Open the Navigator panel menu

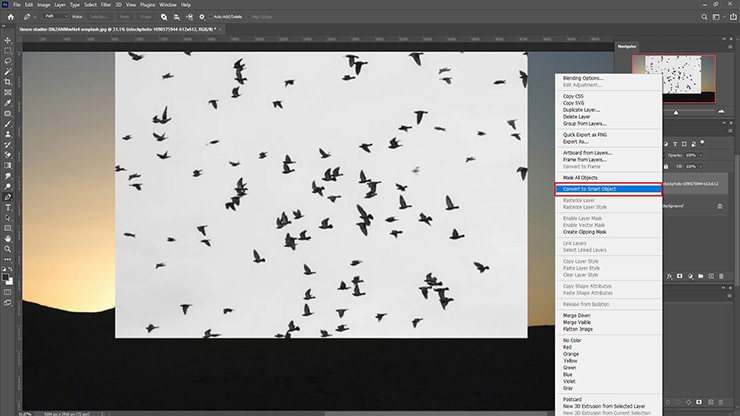point(730,47)
